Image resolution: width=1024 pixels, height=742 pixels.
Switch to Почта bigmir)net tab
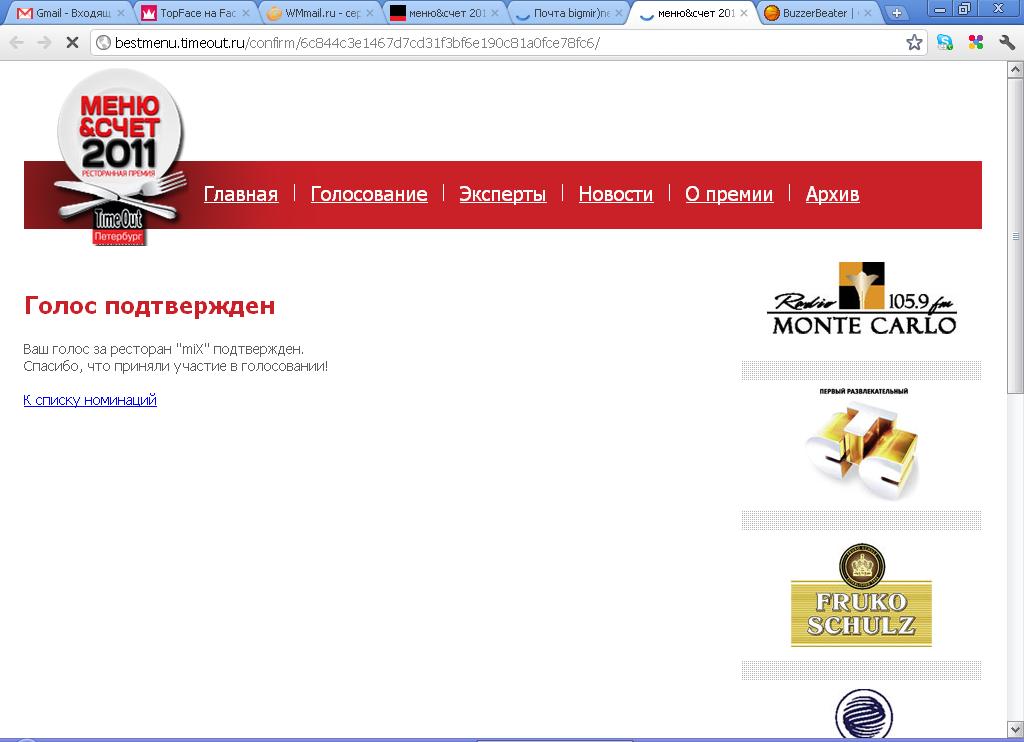click(568, 13)
